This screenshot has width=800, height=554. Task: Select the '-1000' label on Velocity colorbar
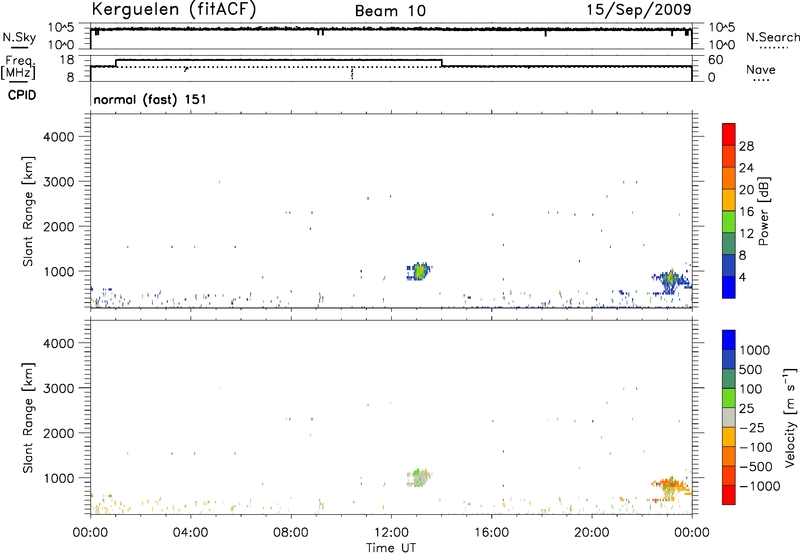coord(760,486)
